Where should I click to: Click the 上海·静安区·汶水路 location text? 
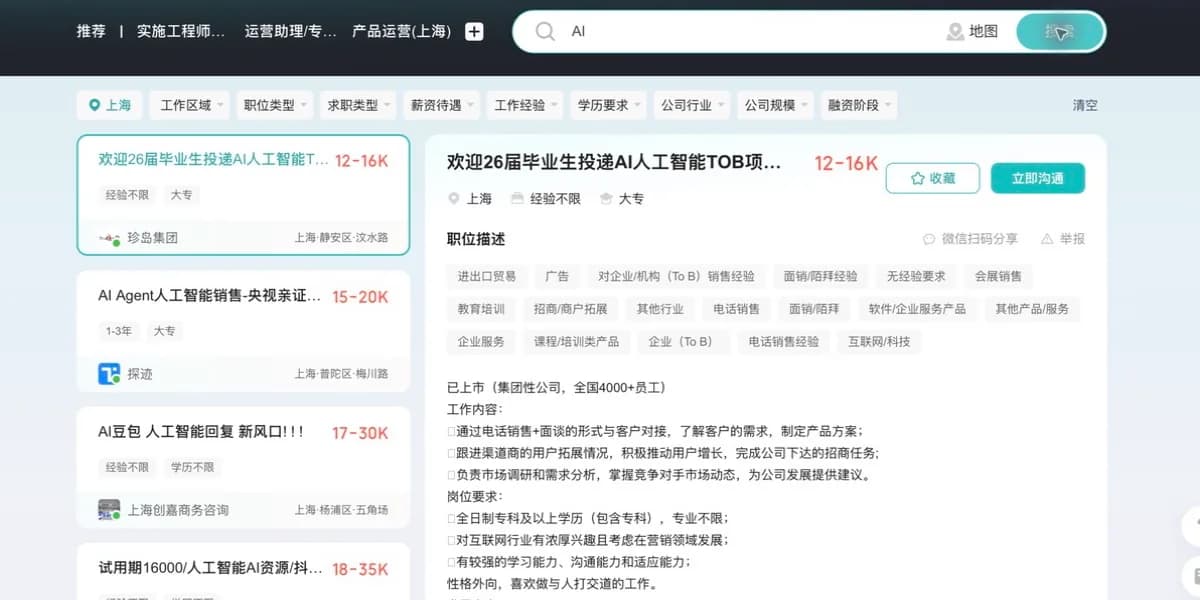coord(341,238)
